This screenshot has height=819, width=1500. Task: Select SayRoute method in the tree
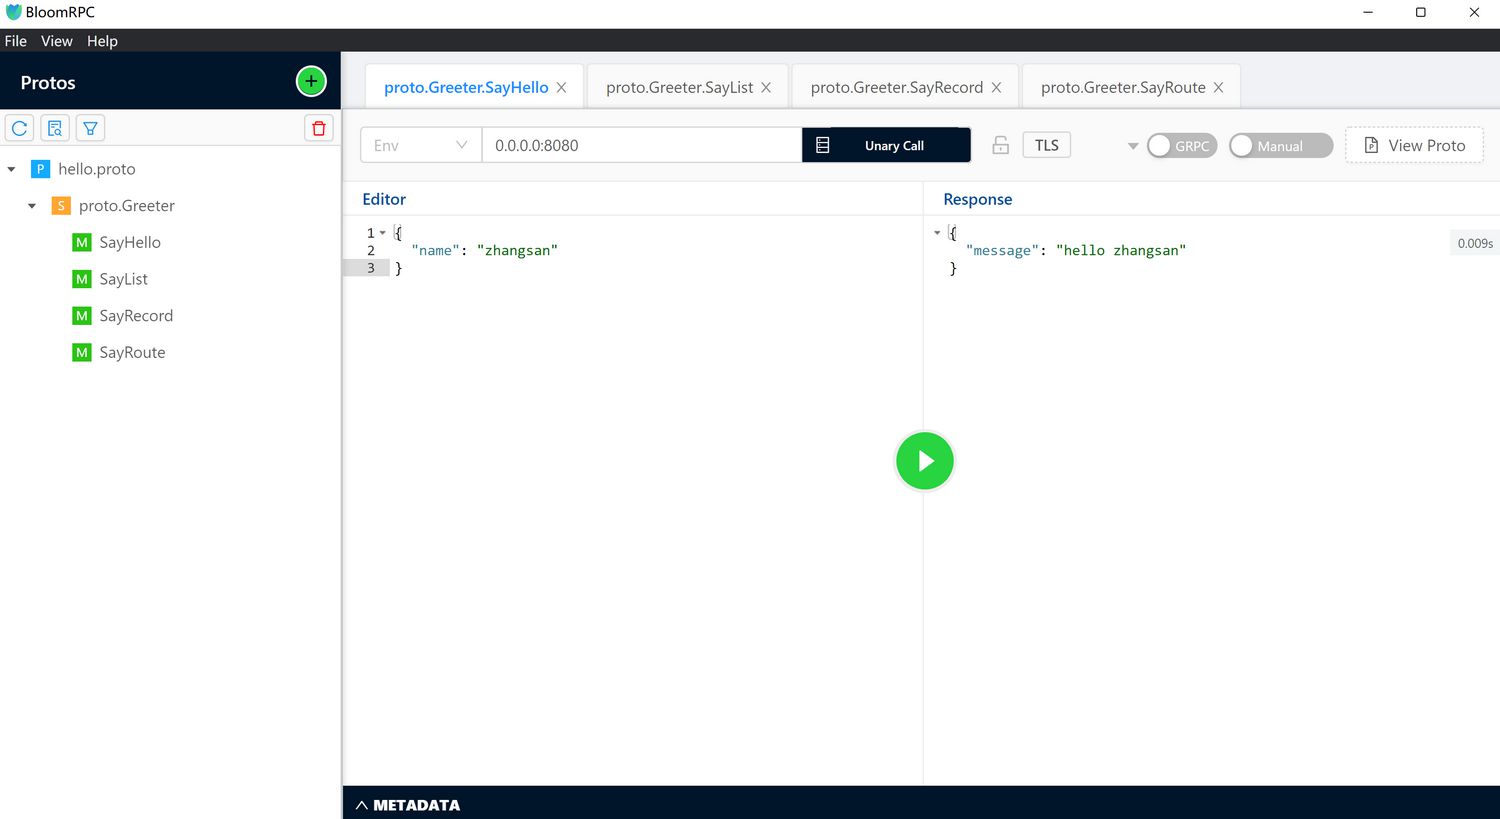(x=132, y=352)
